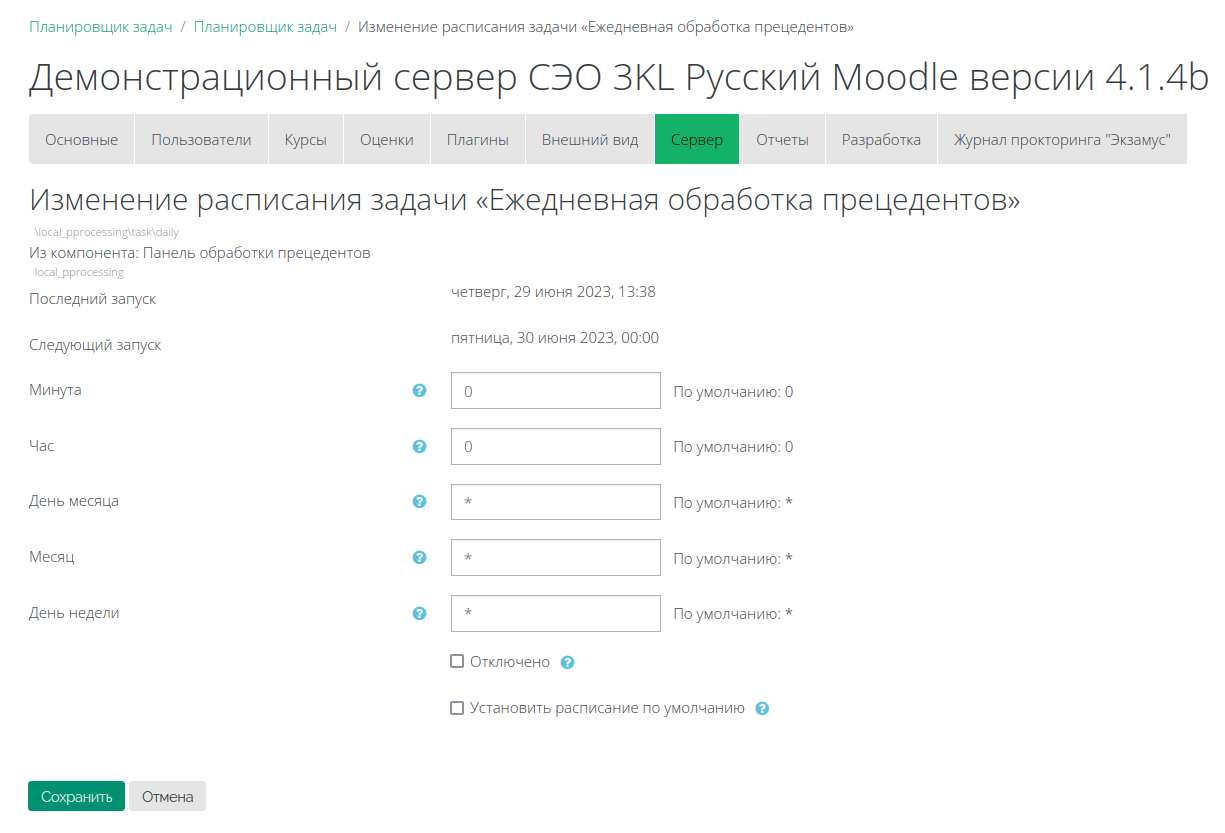Viewport: 1225px width, 833px height.
Task: Open help icon for День месяца field
Action: tap(420, 501)
